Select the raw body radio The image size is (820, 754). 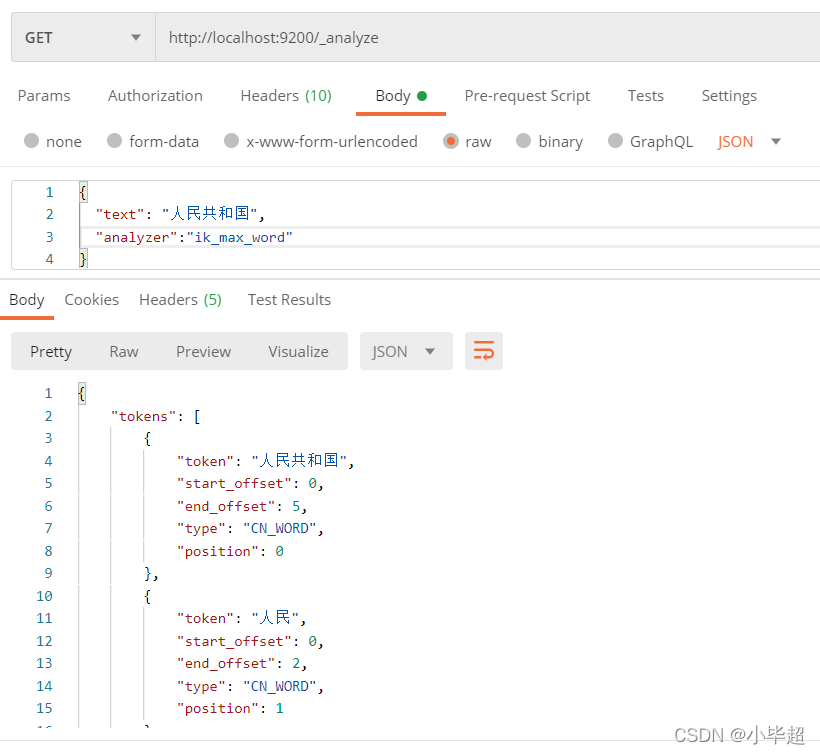pyautogui.click(x=451, y=141)
